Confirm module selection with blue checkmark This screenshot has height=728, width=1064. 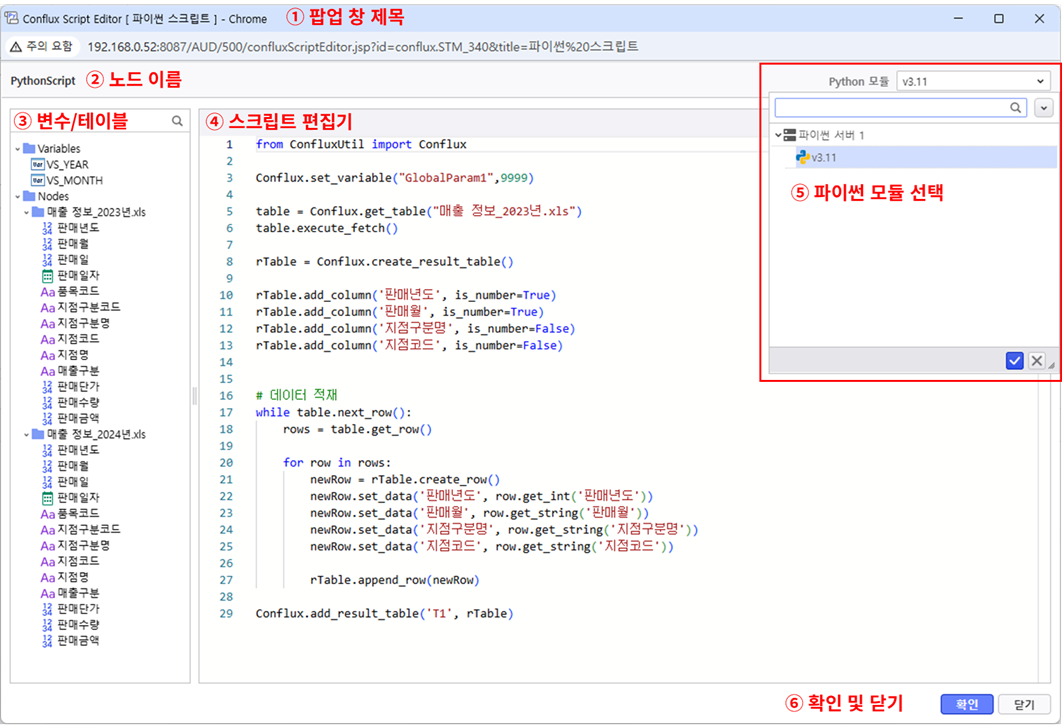[1014, 361]
